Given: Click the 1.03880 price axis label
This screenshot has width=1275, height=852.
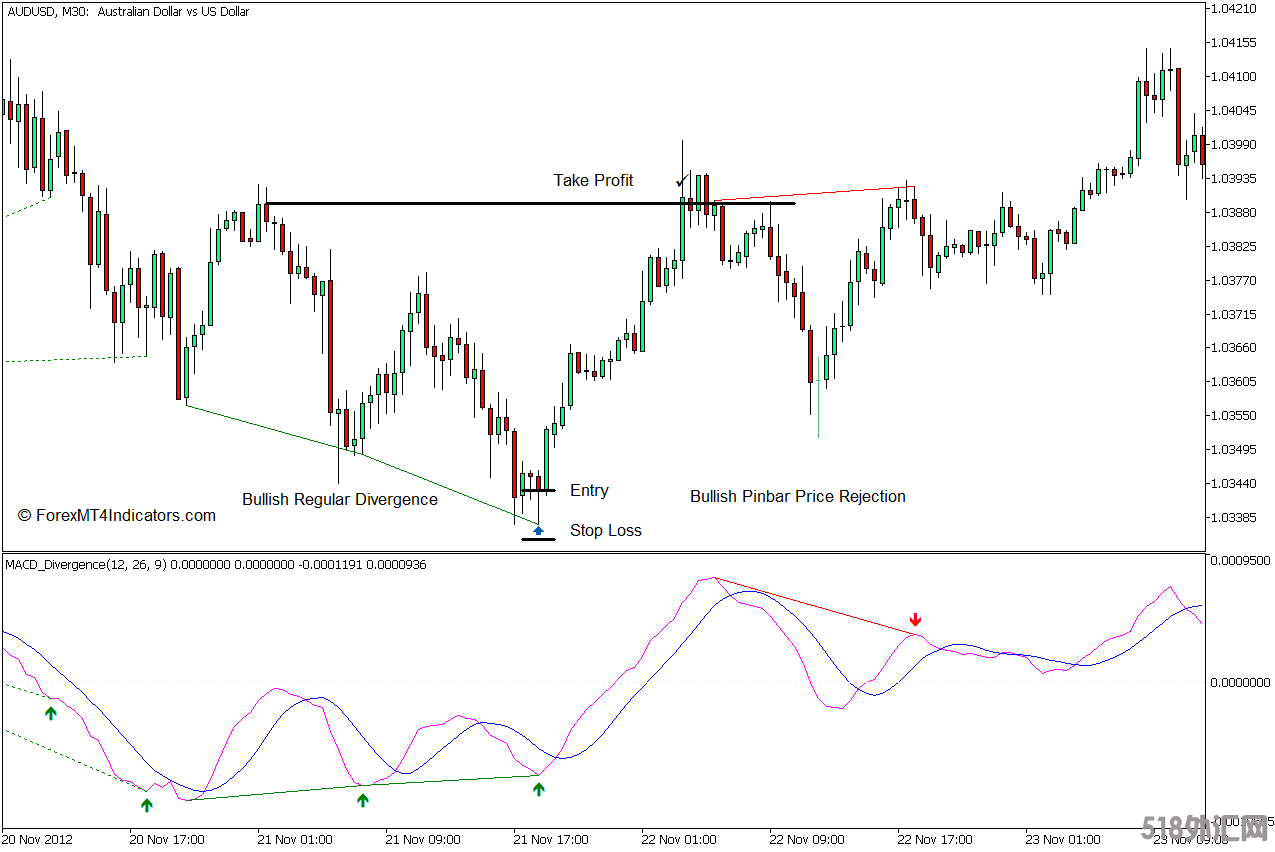Looking at the screenshot, I should [1232, 212].
